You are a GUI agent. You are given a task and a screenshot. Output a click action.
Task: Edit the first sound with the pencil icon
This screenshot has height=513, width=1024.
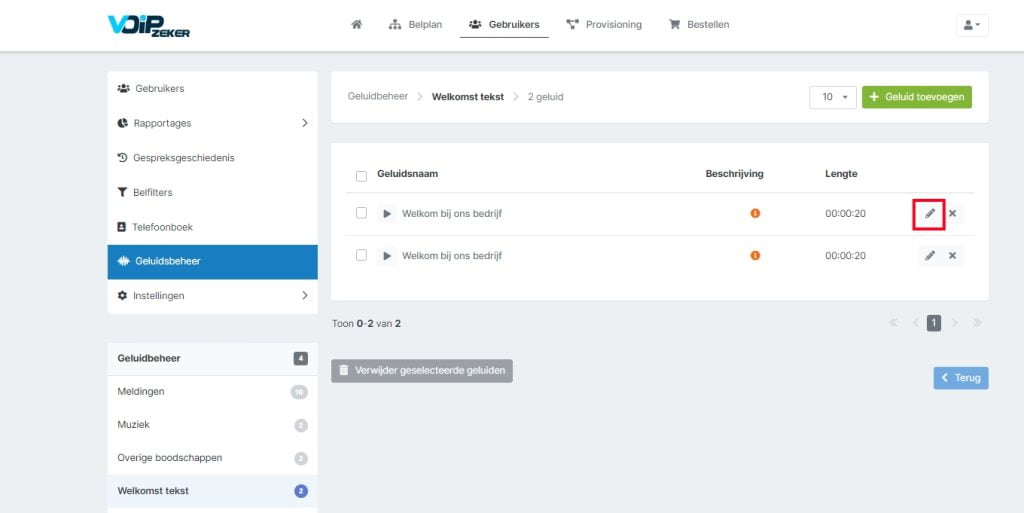(x=929, y=213)
